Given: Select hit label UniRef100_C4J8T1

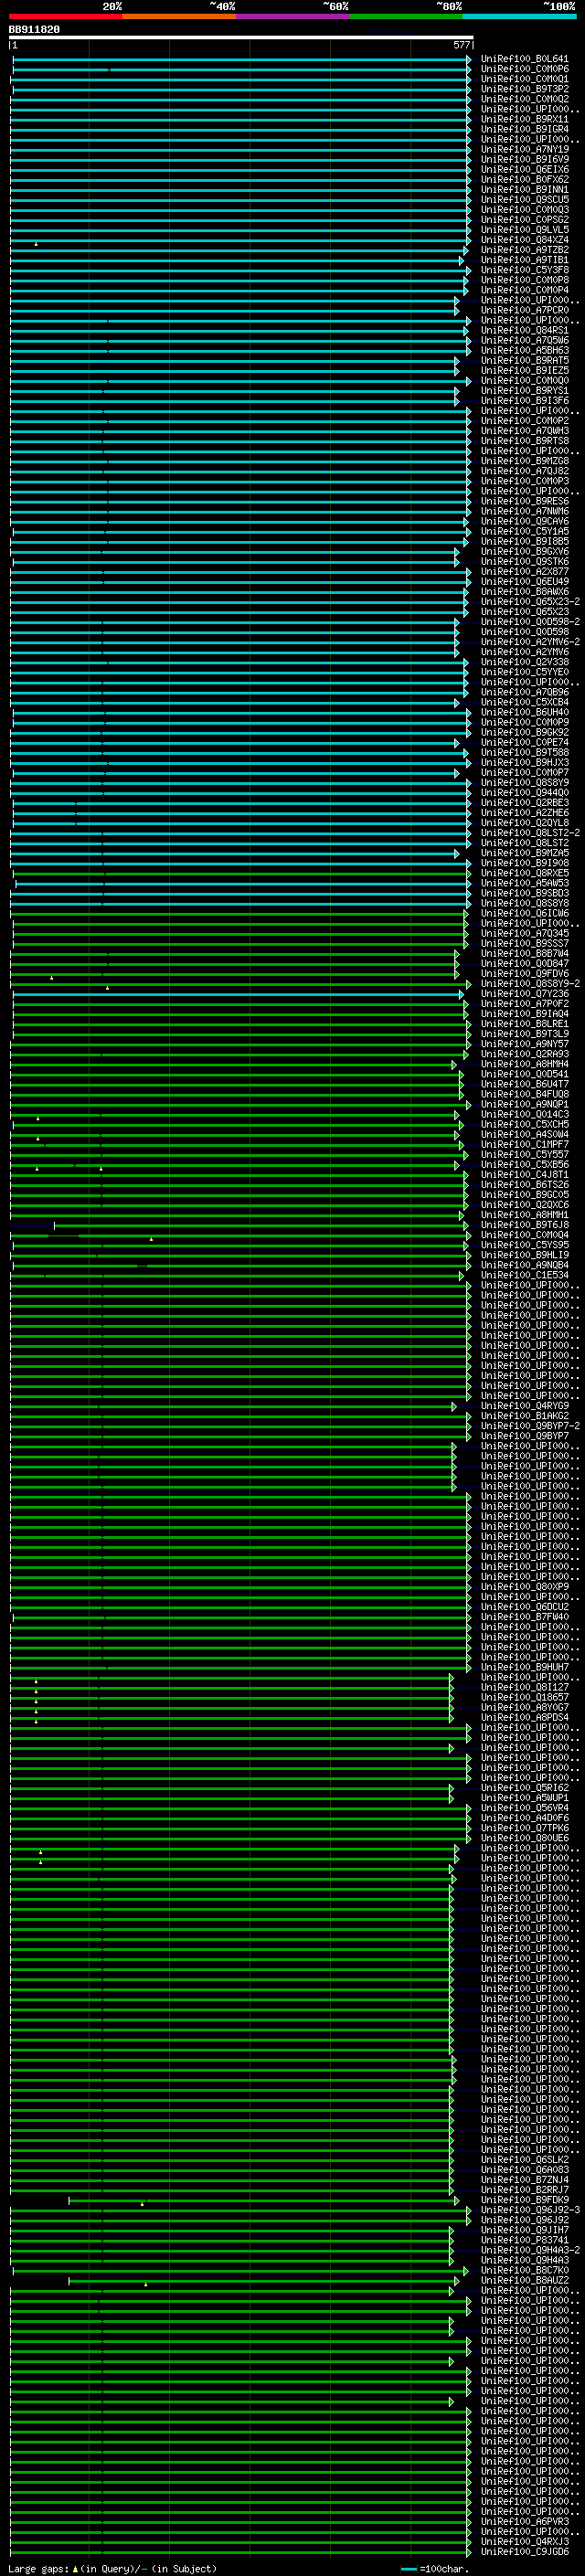Looking at the screenshot, I should click(524, 1175).
